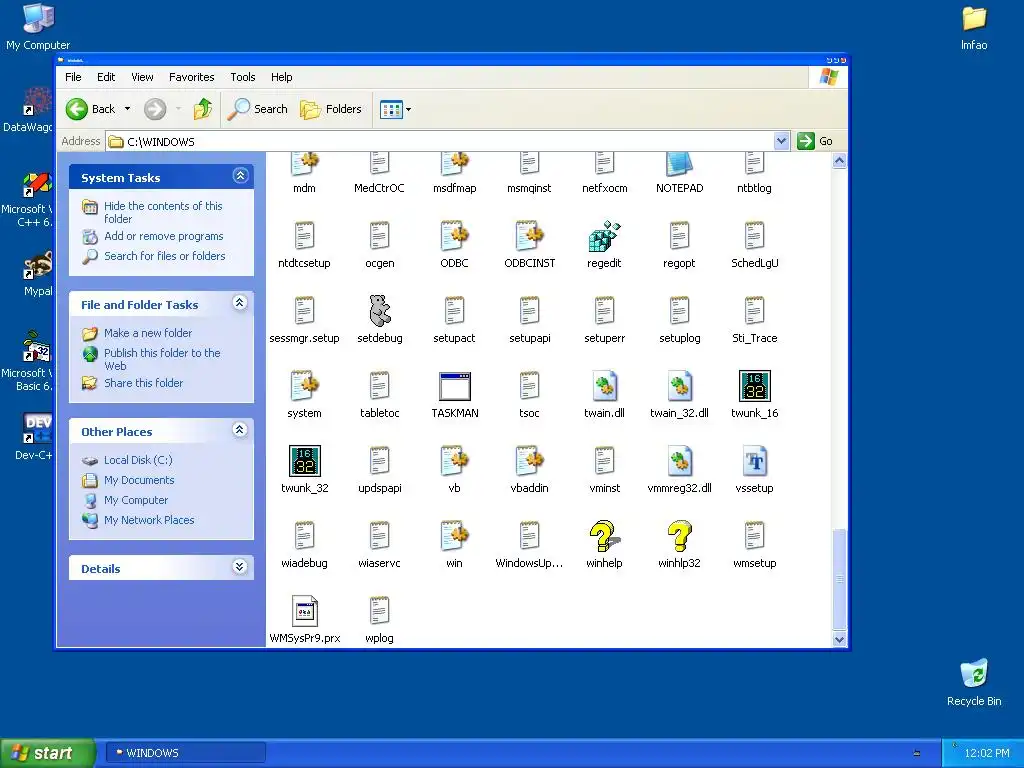Collapse the File and Folder Tasks panel
This screenshot has width=1024, height=768.
click(240, 303)
